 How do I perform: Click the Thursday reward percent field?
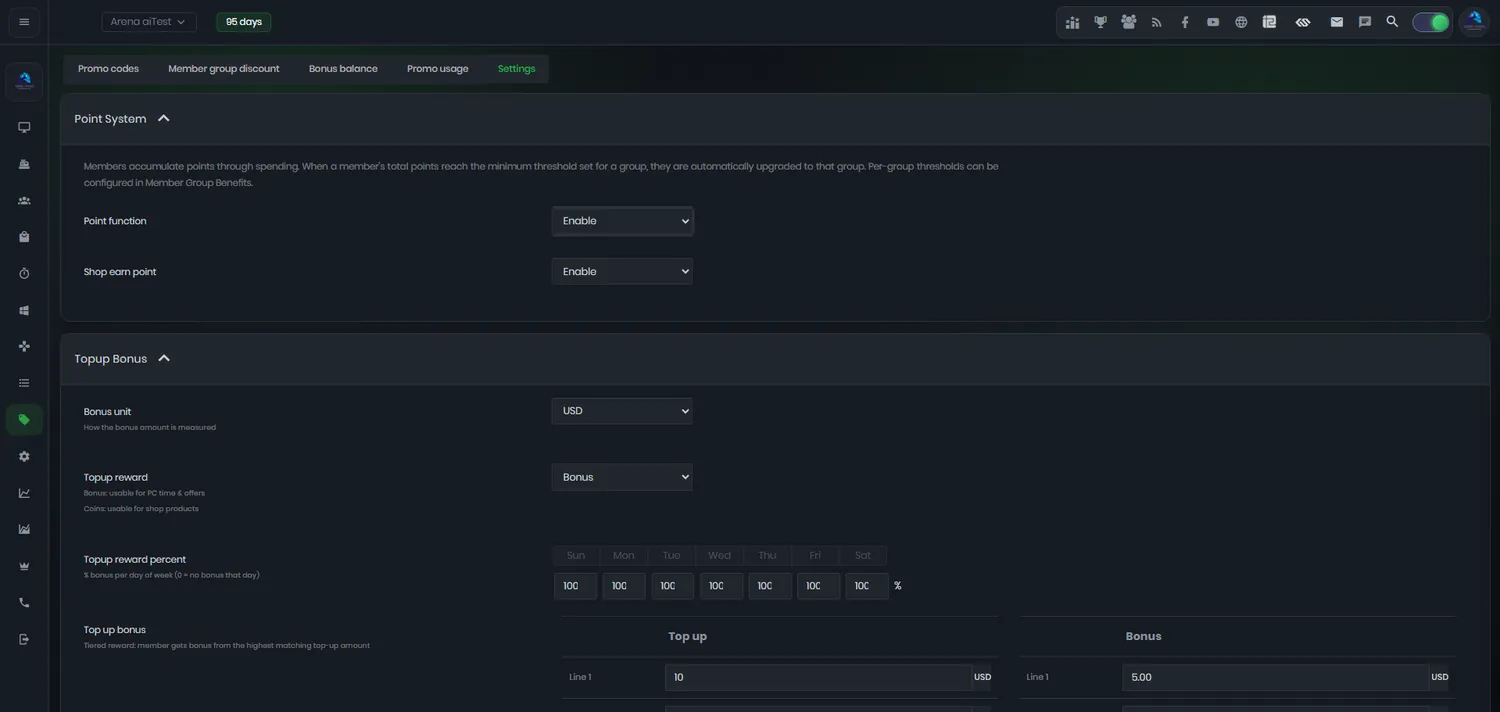(770, 586)
